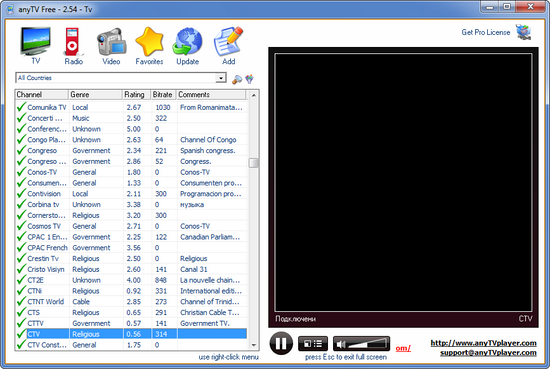Viewport: 550px width, 369px height.
Task: Click the Get Pro License link
Action: tap(486, 32)
